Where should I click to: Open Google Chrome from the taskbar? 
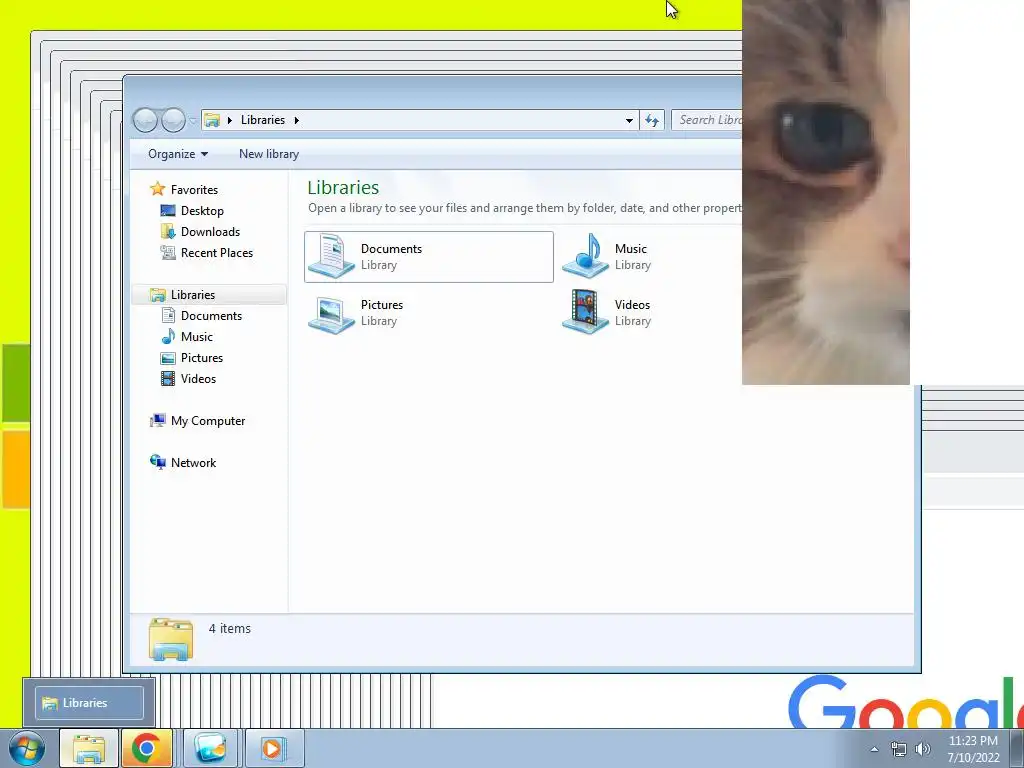point(146,748)
